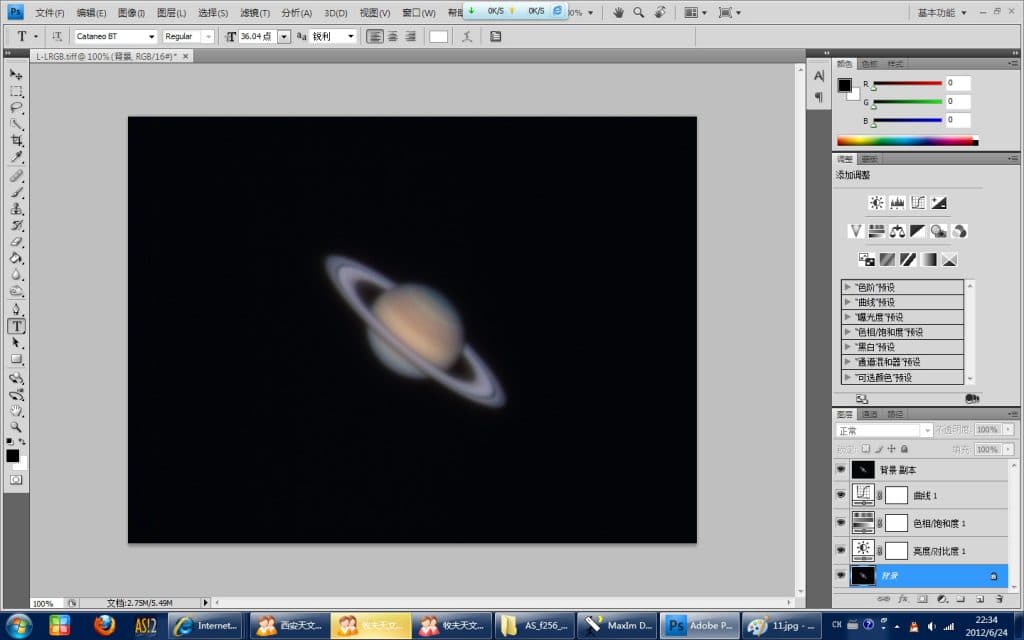Add a Levels adjustment from the Adjustments panel
Image resolution: width=1024 pixels, height=640 pixels.
[897, 202]
